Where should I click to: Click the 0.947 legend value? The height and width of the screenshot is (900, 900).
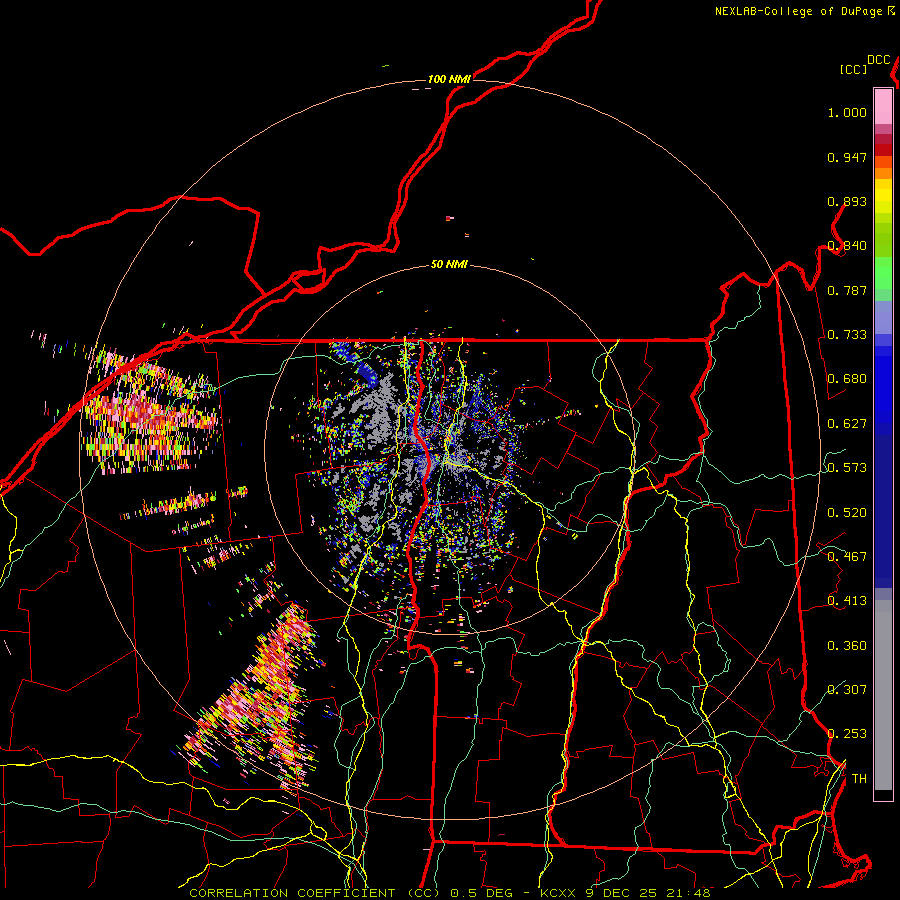847,157
